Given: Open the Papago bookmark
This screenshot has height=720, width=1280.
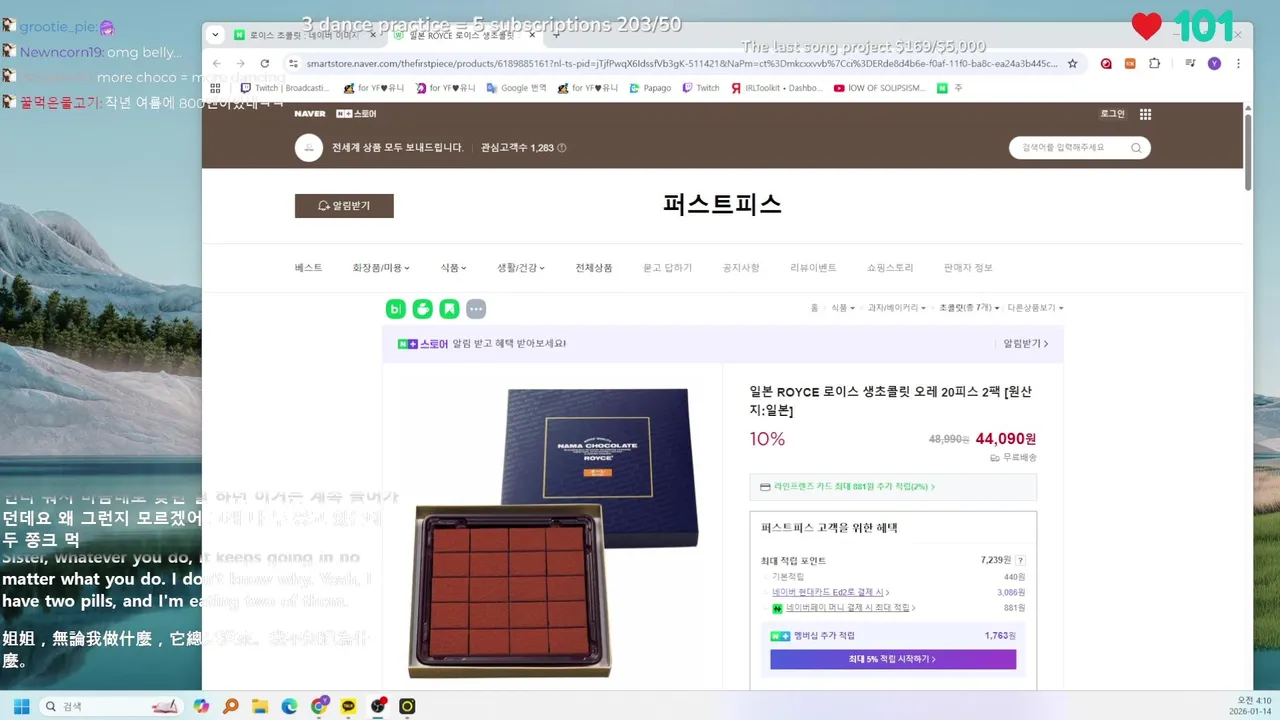Looking at the screenshot, I should coord(650,88).
